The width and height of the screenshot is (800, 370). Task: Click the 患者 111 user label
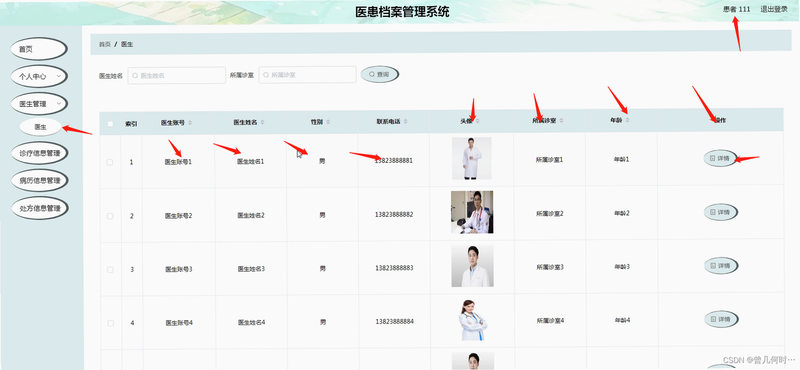pos(737,9)
